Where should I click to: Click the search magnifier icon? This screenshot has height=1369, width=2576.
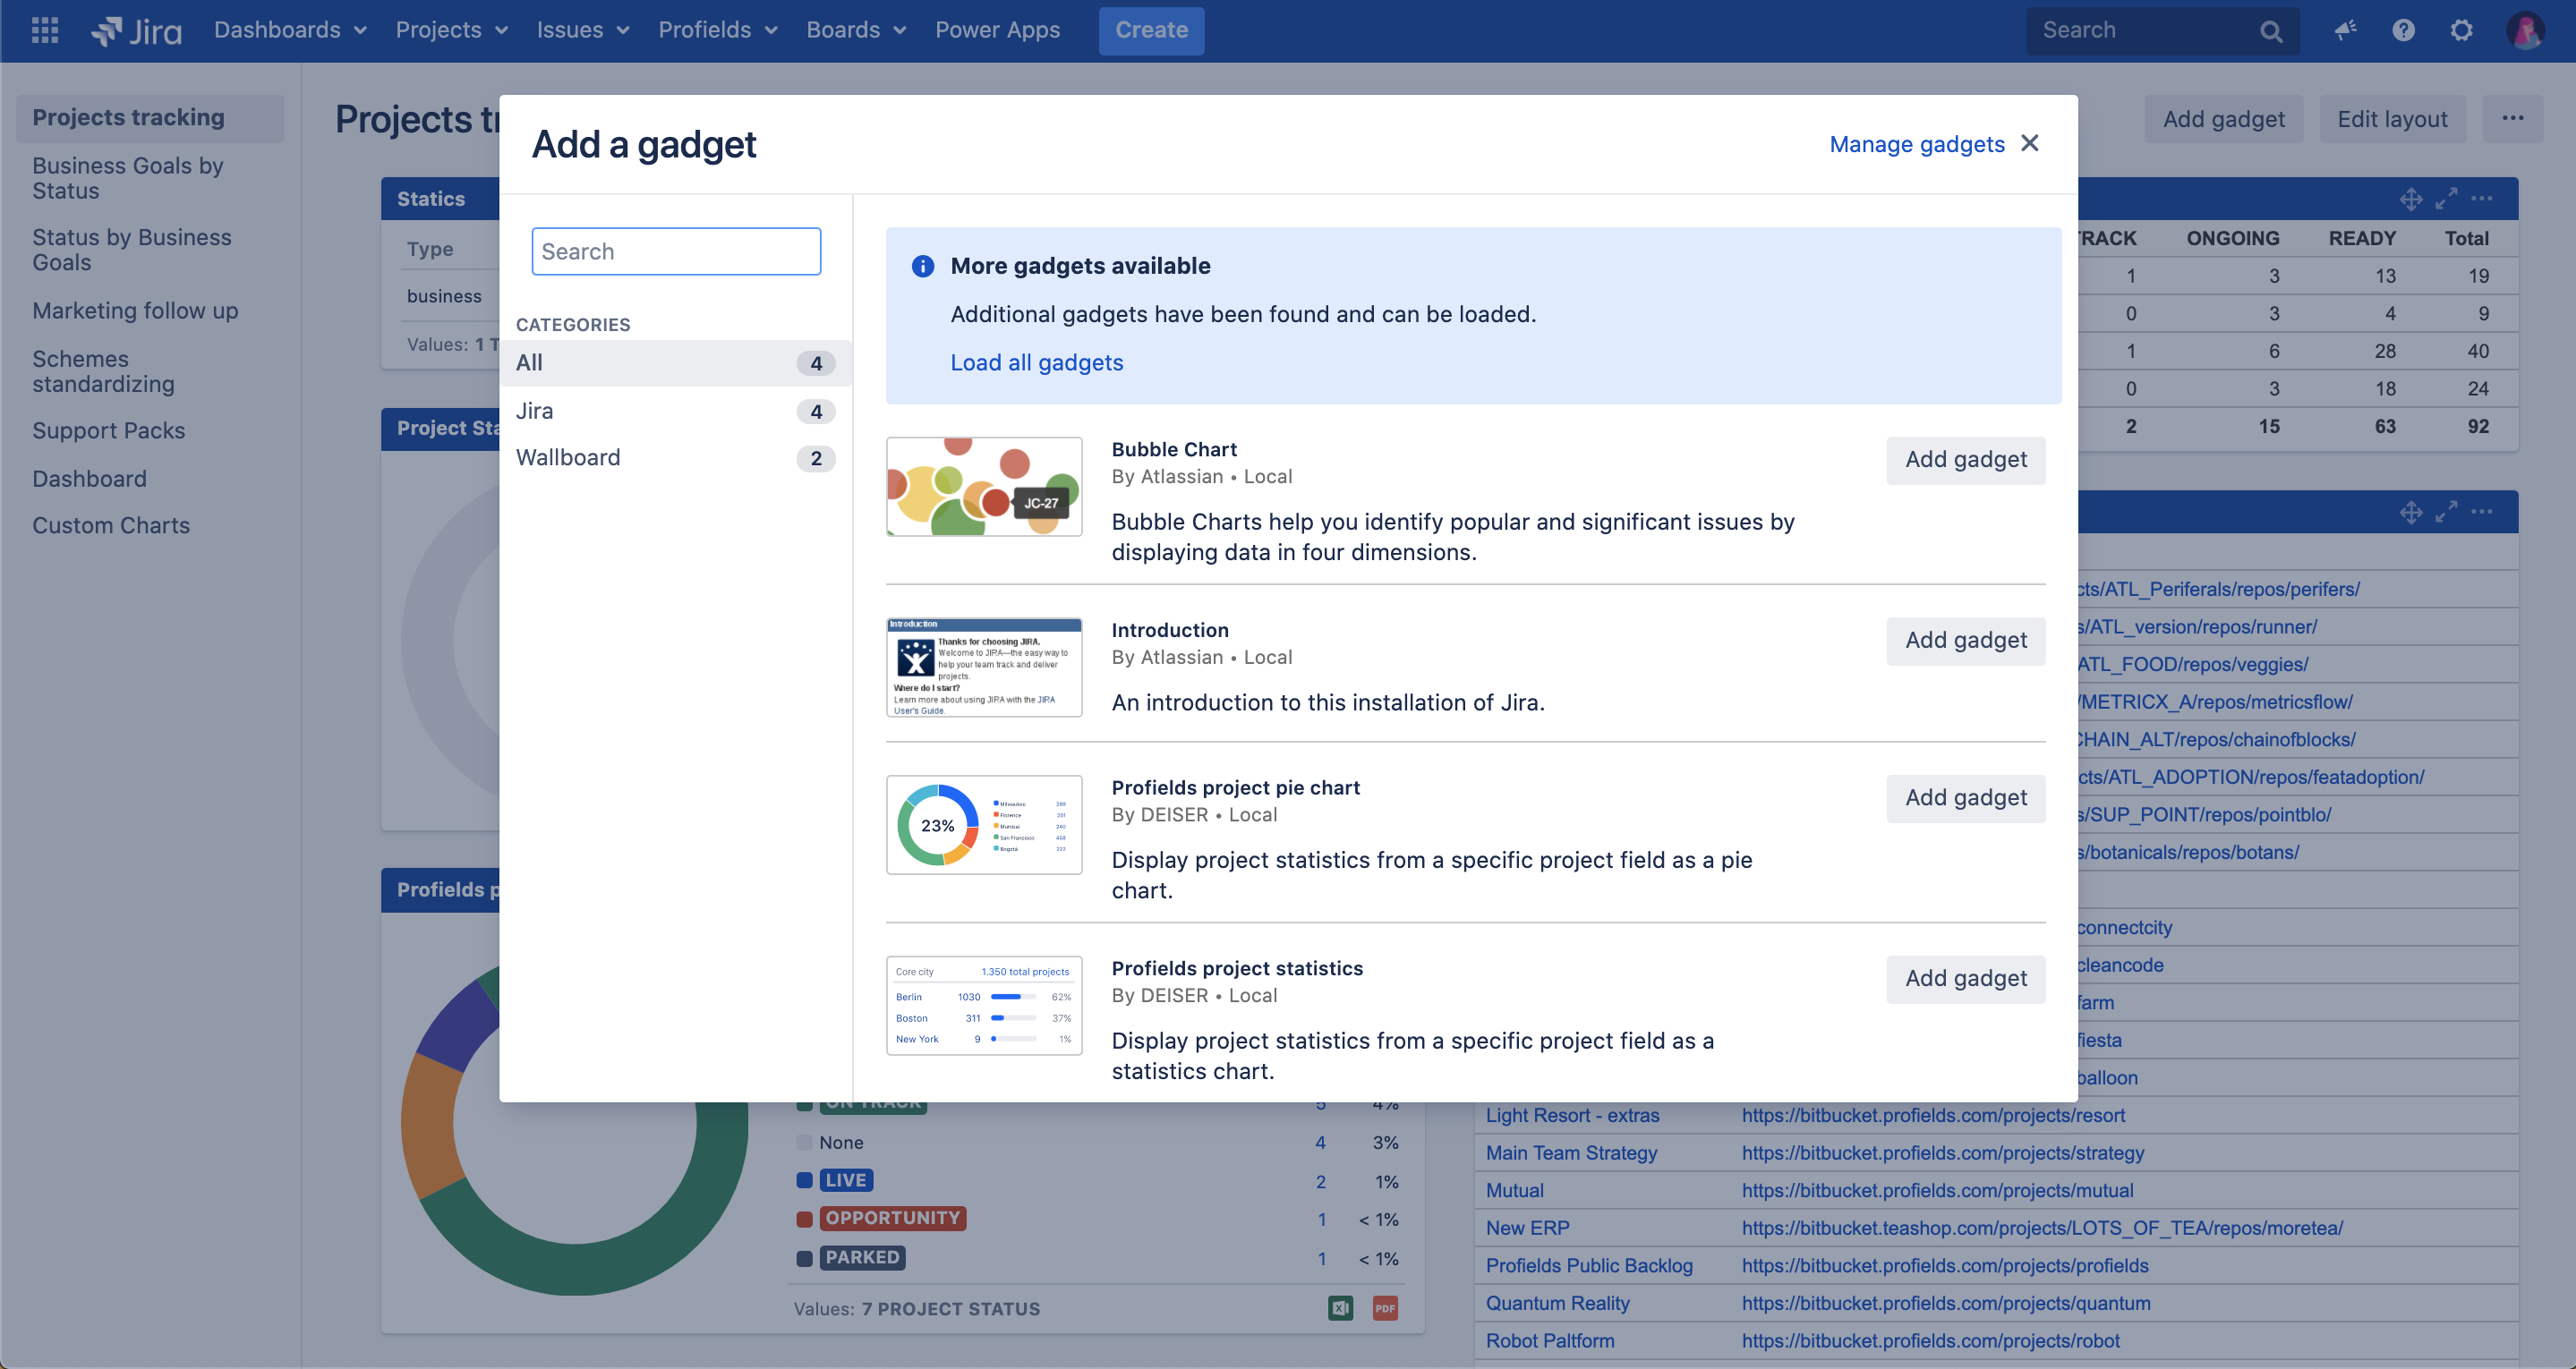click(2271, 31)
